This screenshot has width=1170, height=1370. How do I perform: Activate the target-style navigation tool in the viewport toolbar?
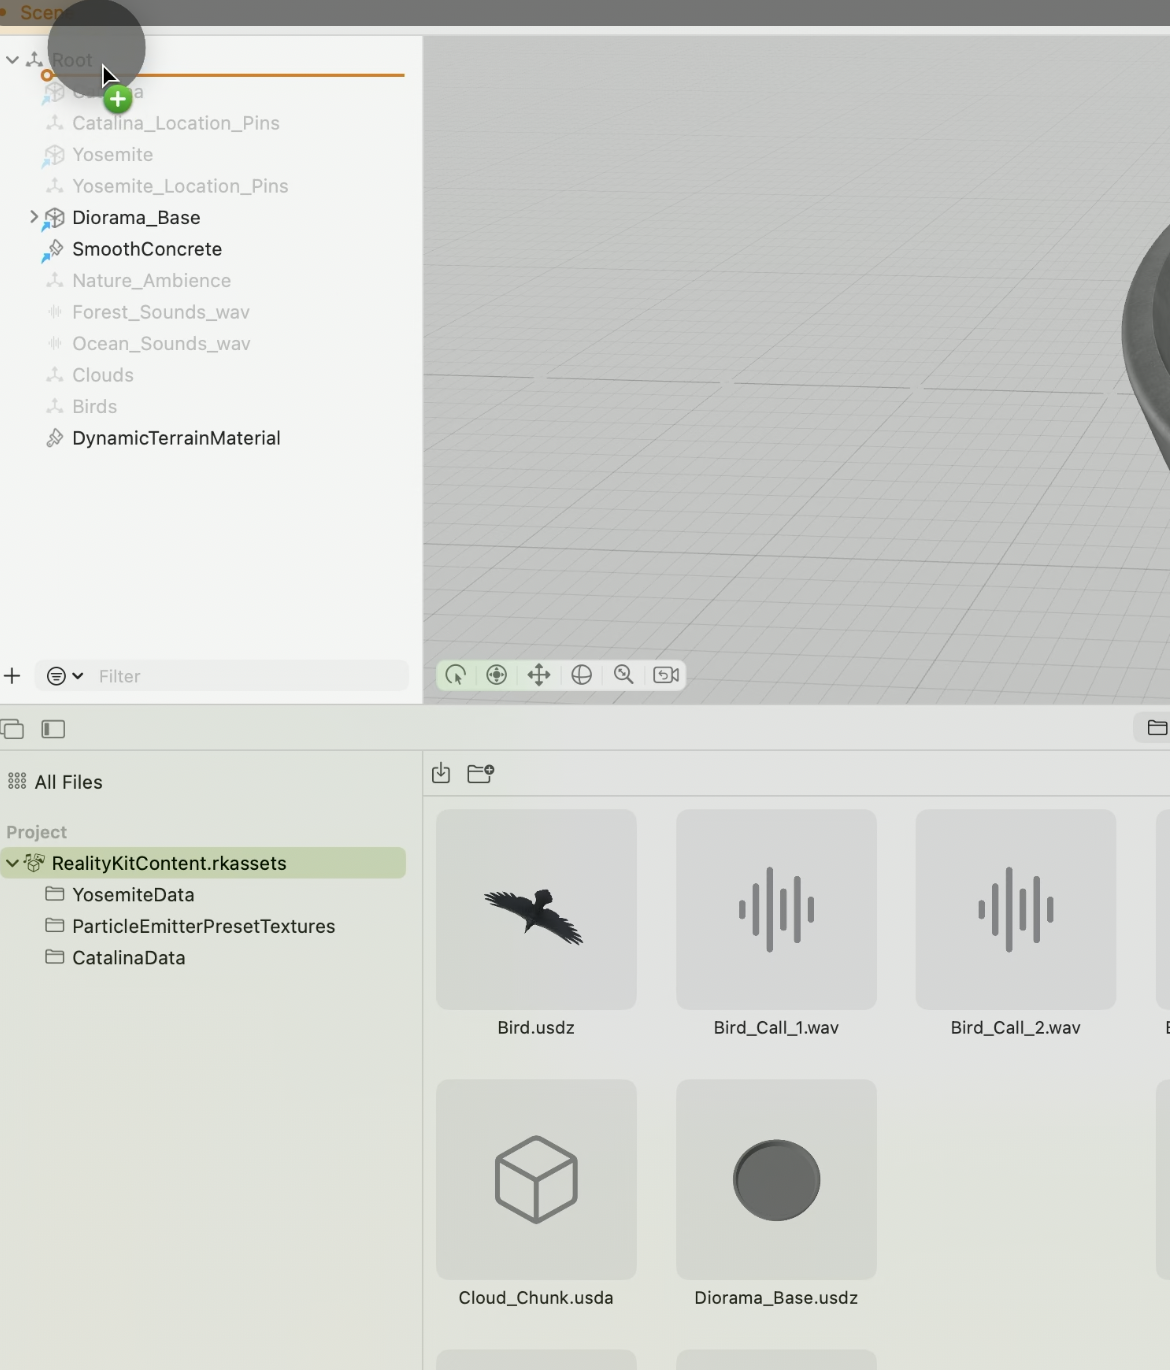point(497,675)
